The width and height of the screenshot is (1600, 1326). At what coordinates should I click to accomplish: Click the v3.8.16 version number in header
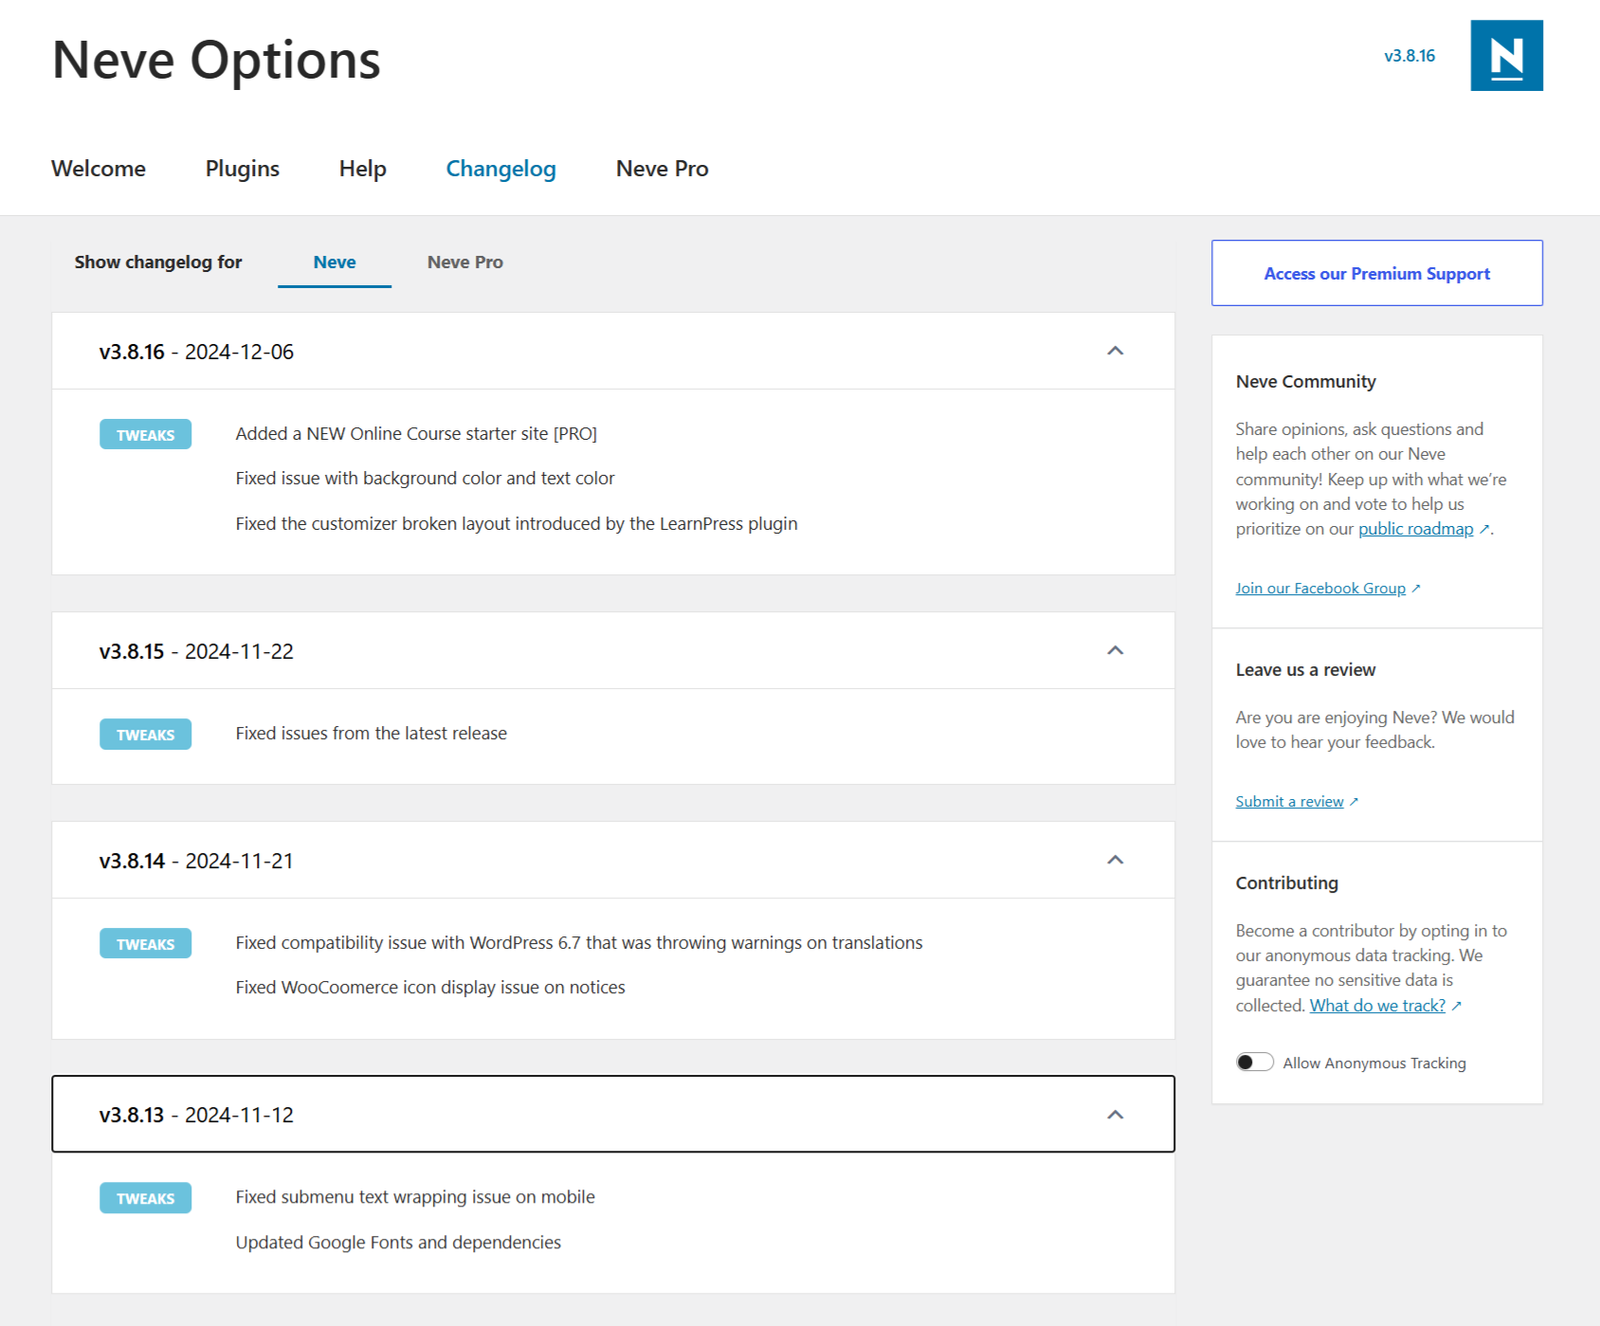[x=1409, y=56]
